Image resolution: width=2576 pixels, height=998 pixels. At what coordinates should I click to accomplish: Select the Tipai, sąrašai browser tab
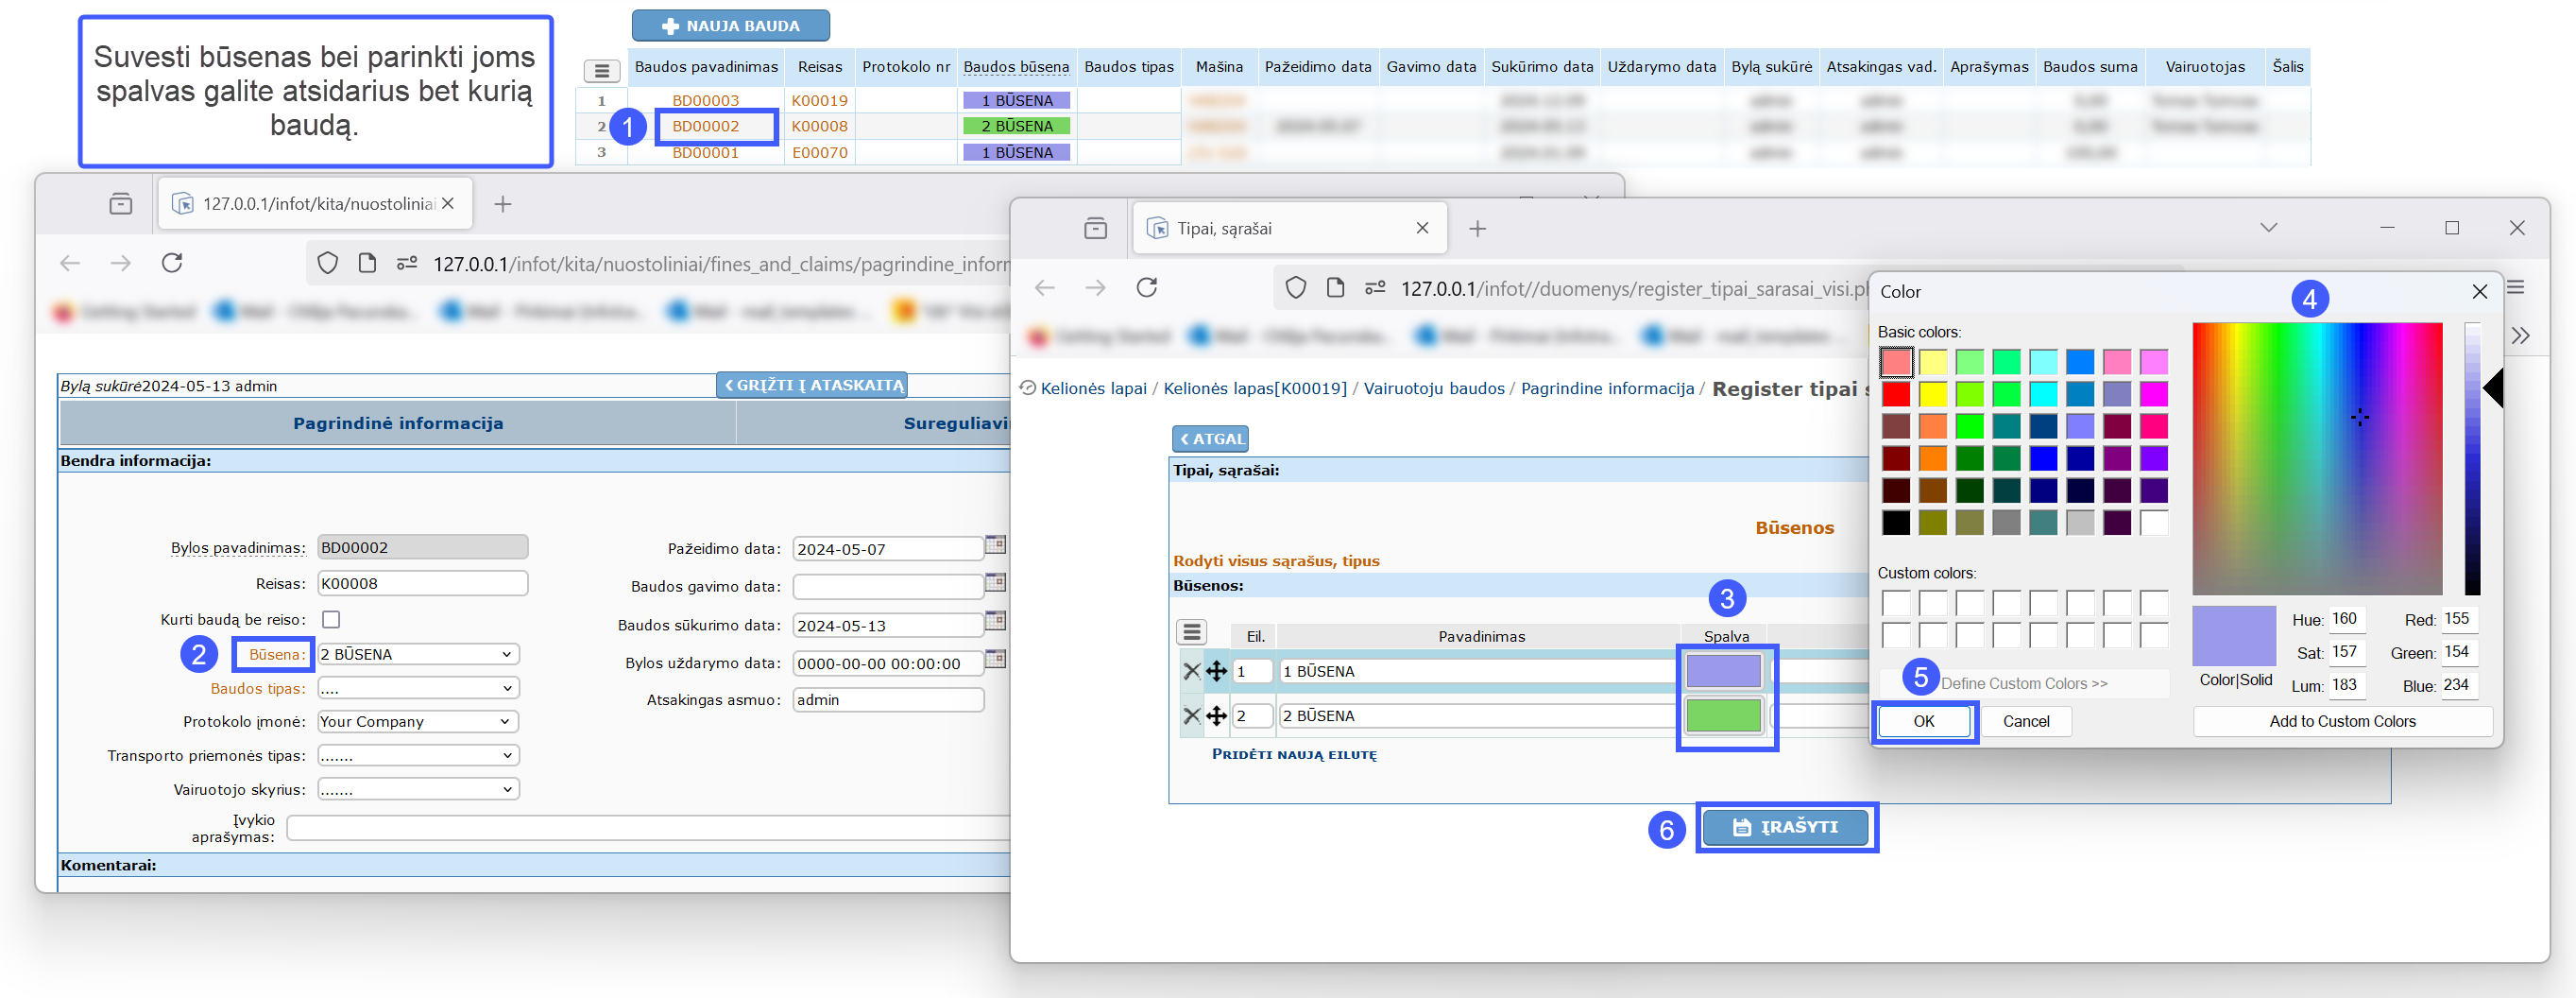1288,229
